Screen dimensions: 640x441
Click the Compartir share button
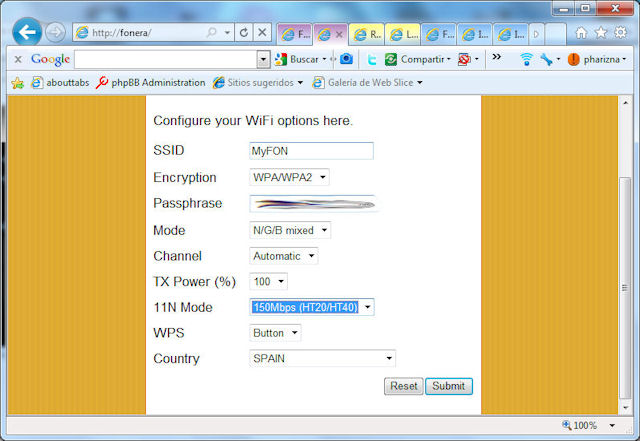417,60
